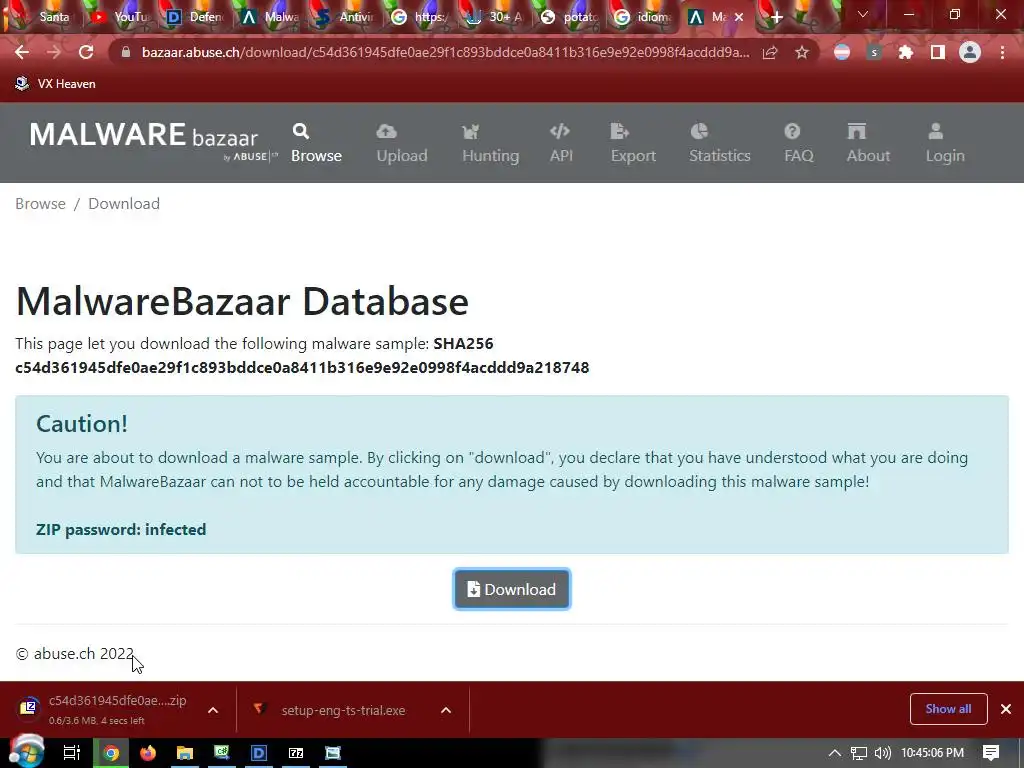This screenshot has width=1024, height=768.
Task: Click the Chrome taskbar icon
Action: coord(111,753)
